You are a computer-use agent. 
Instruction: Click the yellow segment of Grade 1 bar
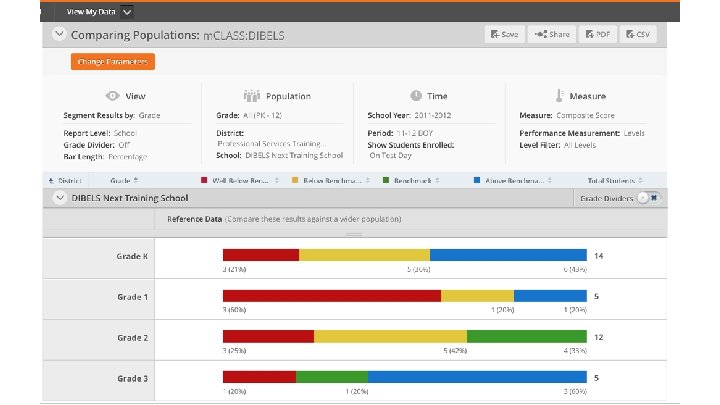(478, 296)
